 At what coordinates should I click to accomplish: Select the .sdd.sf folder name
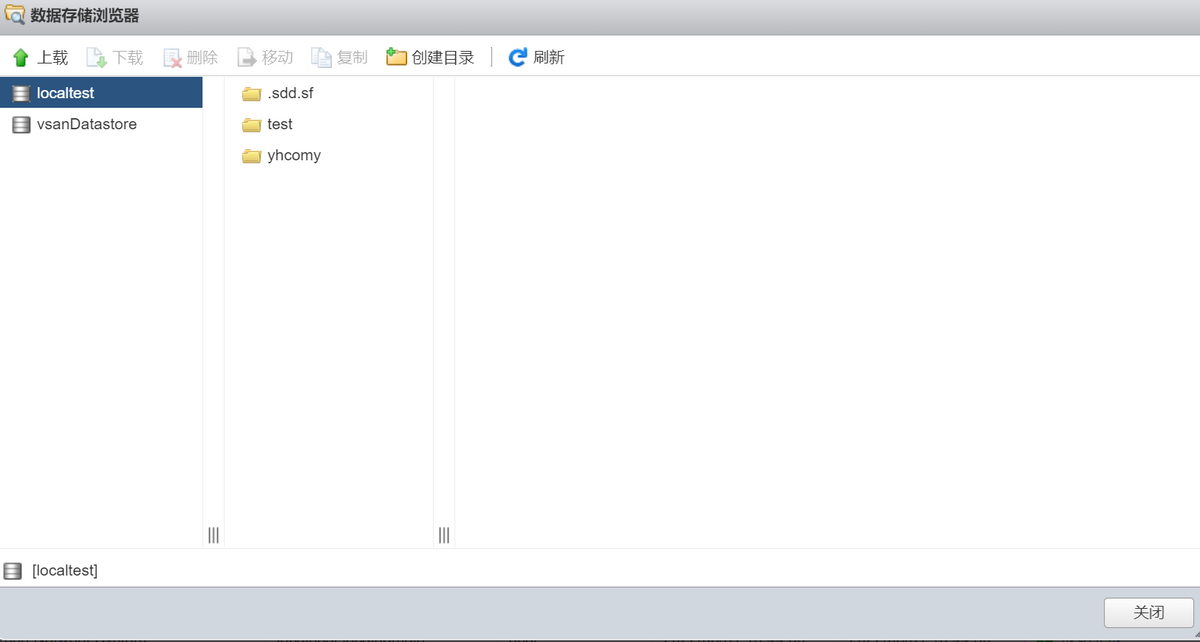point(291,94)
